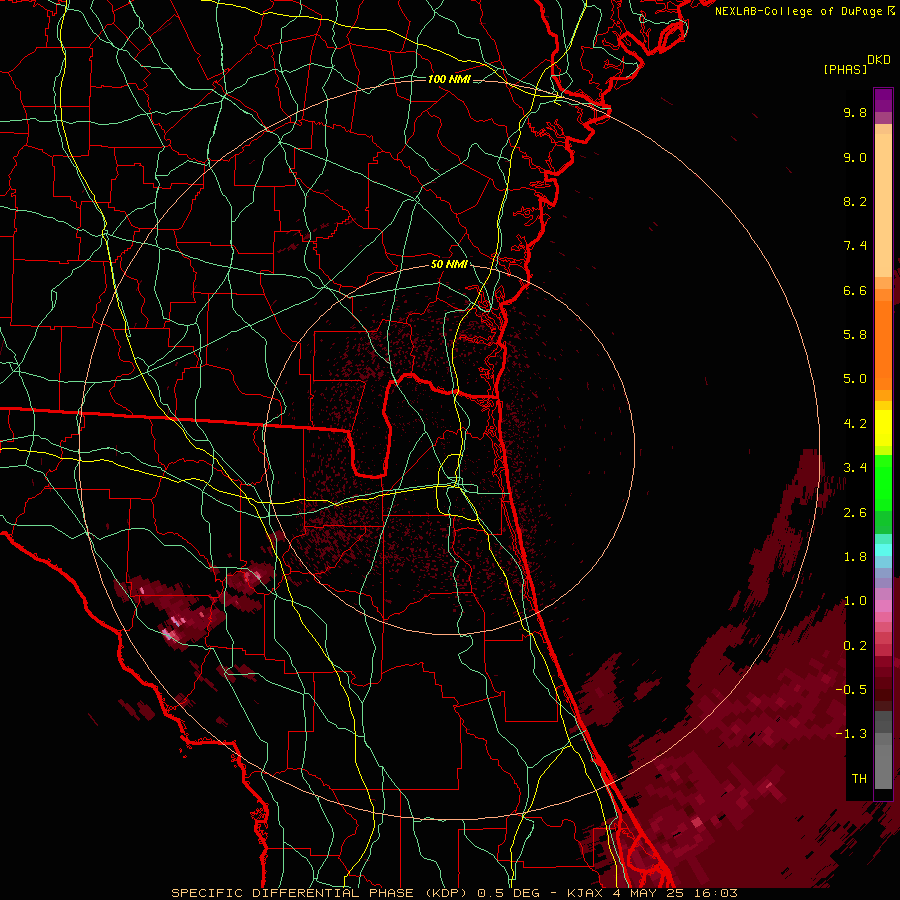Click the 6.6 legend value
Screen dimensions: 900x900
pyautogui.click(x=855, y=290)
